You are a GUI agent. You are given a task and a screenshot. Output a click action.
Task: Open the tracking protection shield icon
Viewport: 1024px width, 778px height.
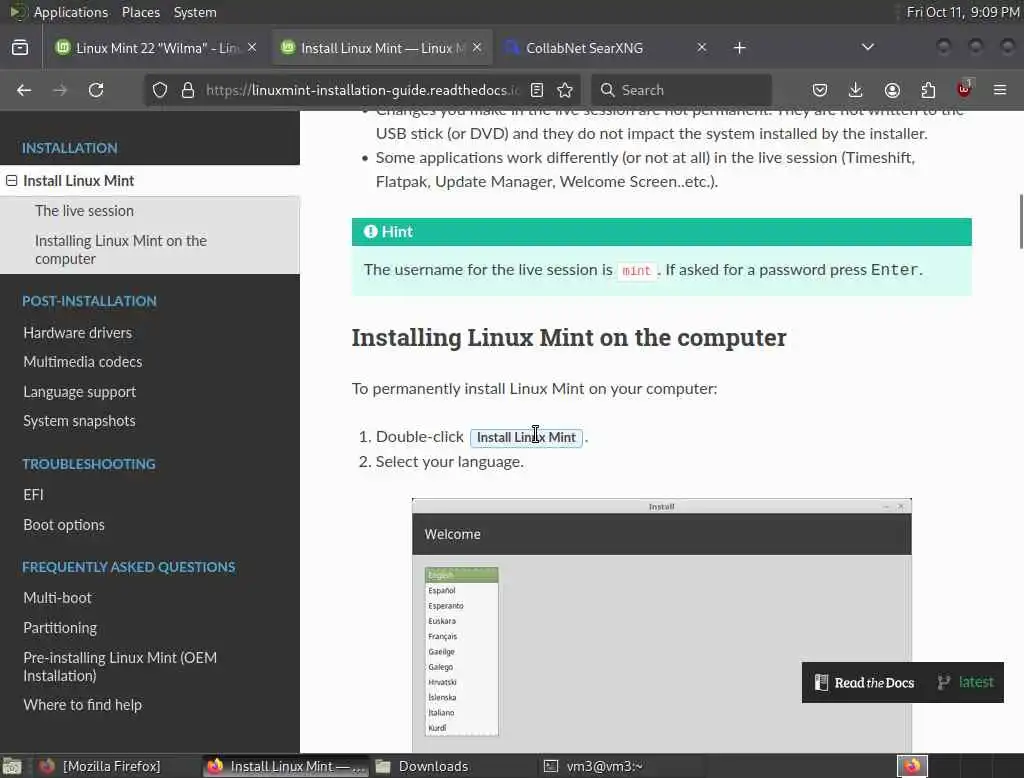click(x=160, y=90)
